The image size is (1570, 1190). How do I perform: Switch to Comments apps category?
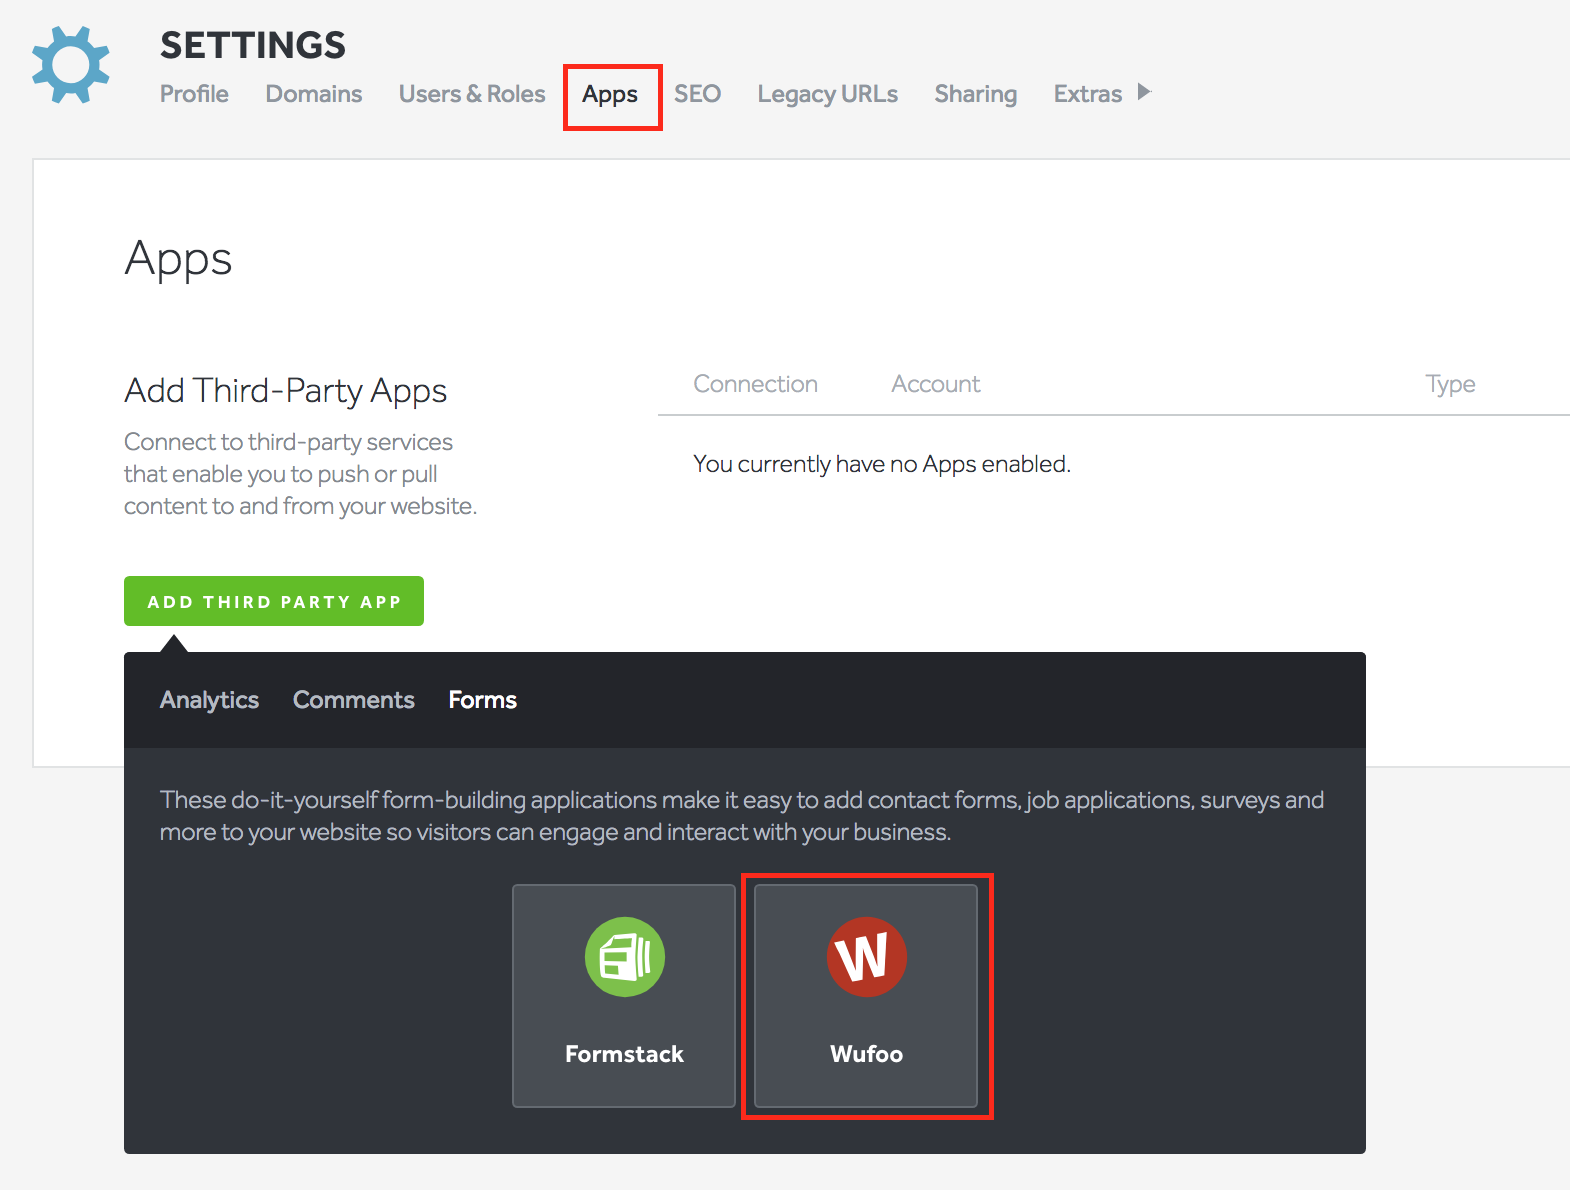[353, 700]
